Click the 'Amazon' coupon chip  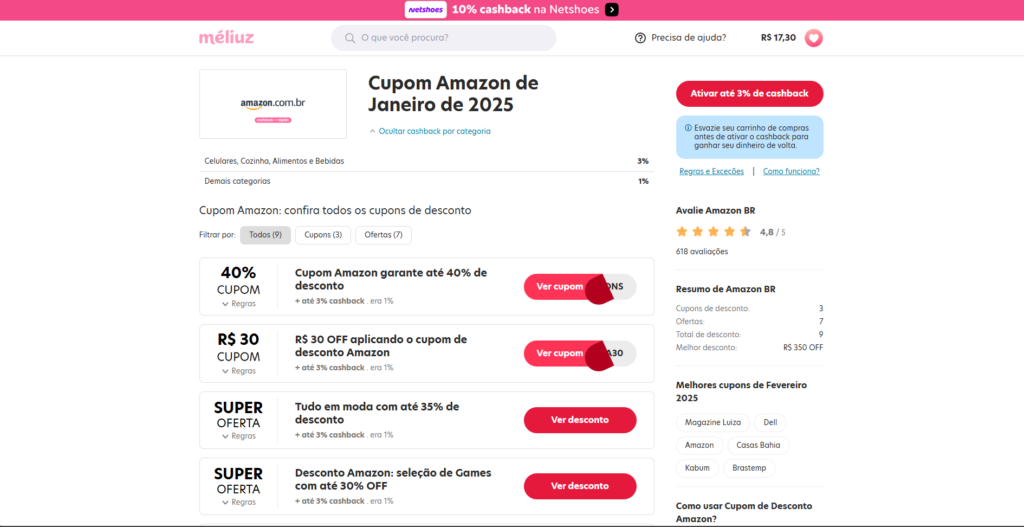click(699, 445)
